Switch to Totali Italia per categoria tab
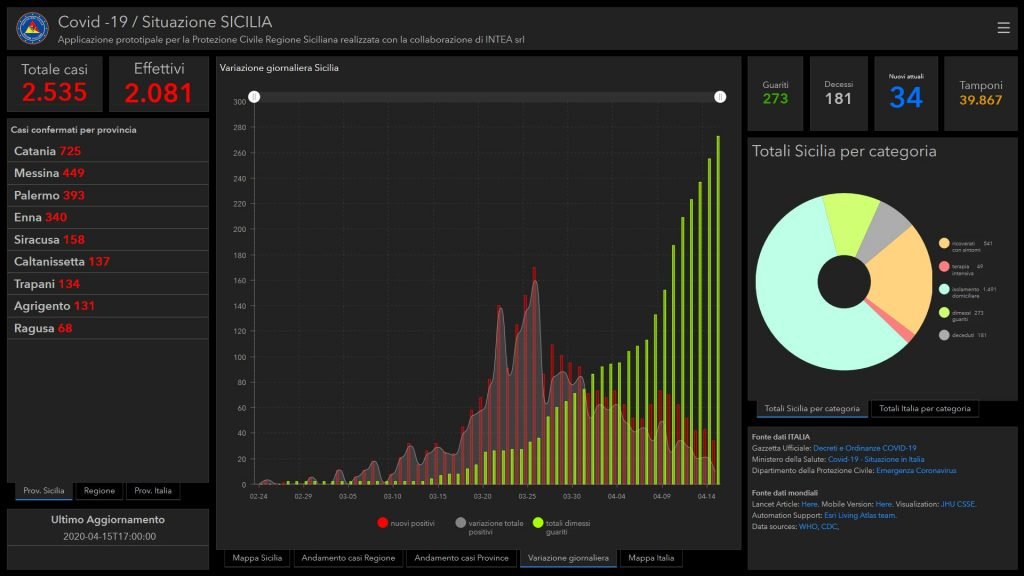 [x=924, y=409]
